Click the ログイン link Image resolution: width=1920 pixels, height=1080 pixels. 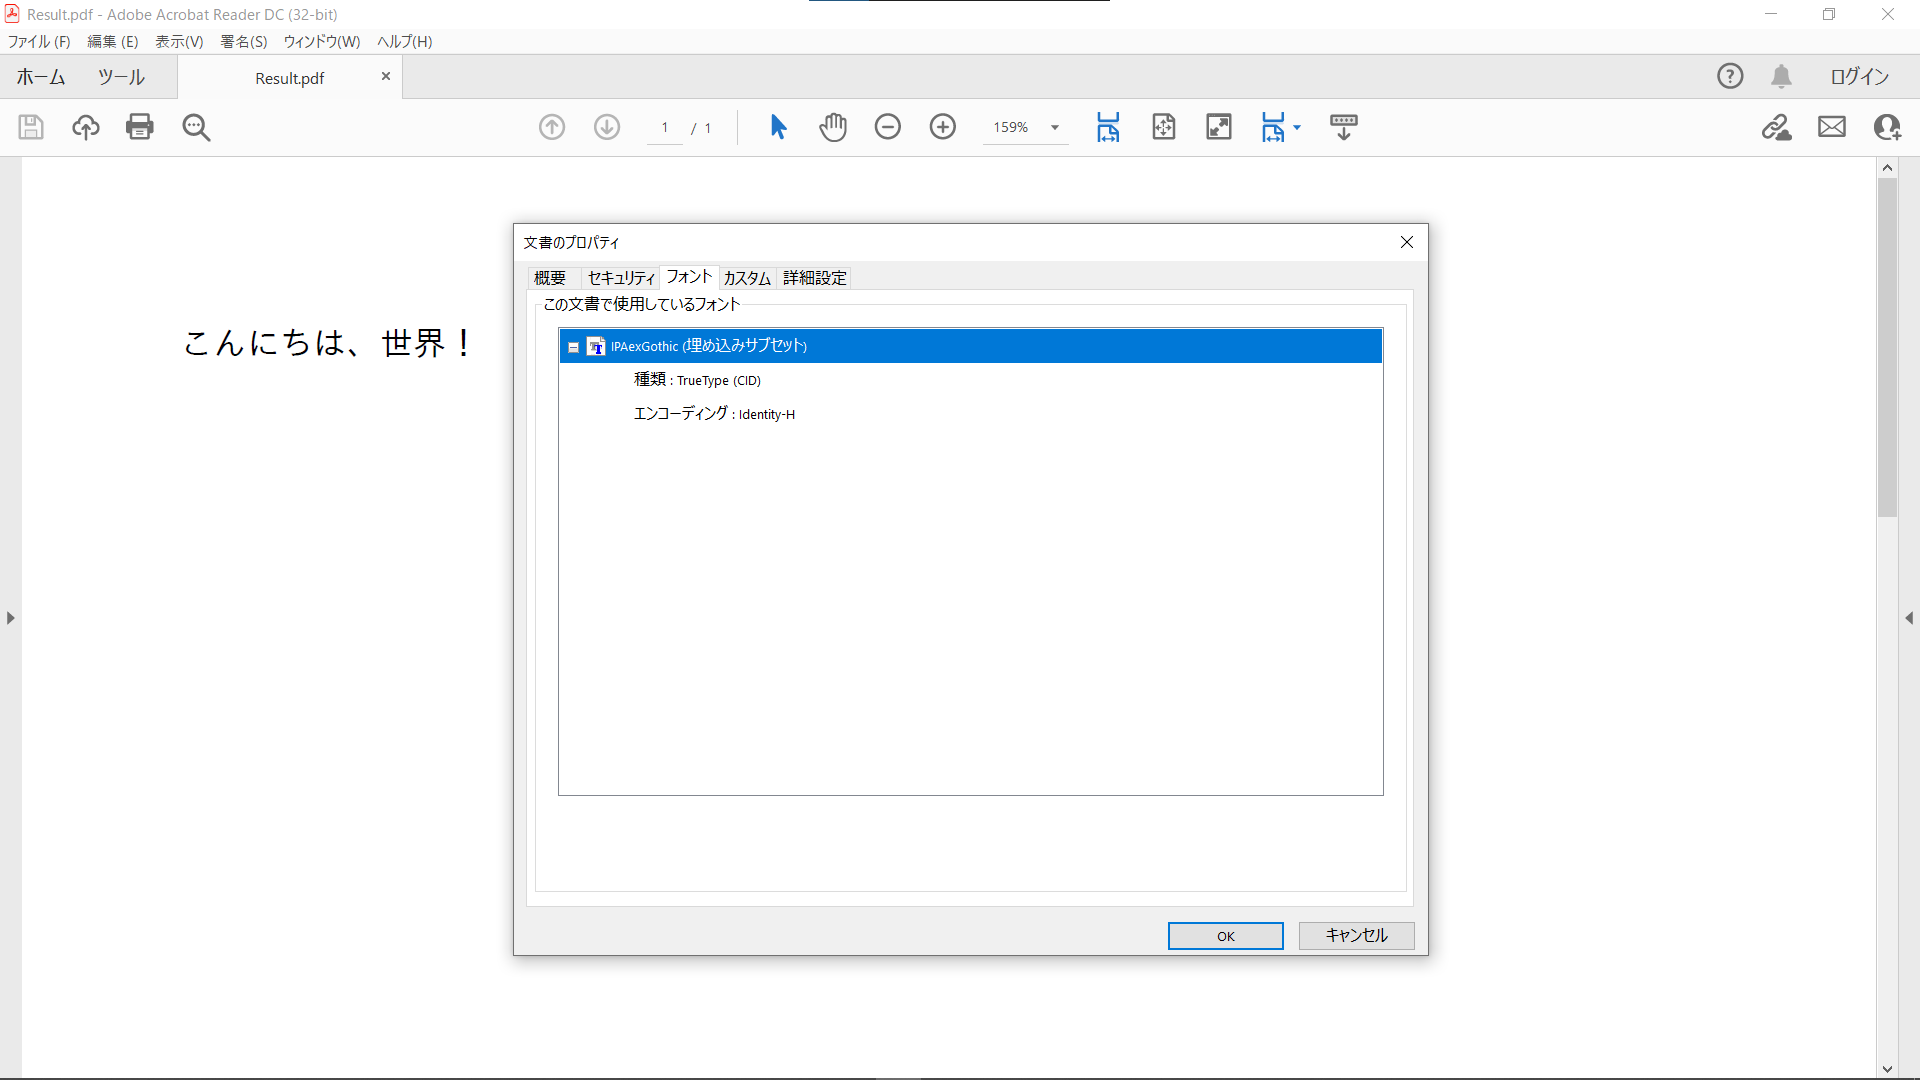(x=1860, y=76)
